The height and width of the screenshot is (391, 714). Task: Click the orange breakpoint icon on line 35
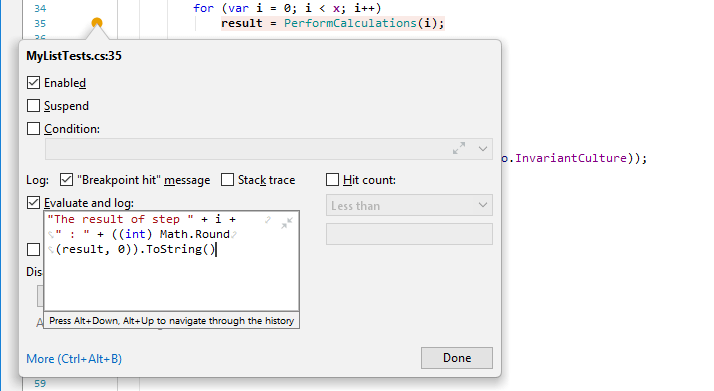coord(97,22)
